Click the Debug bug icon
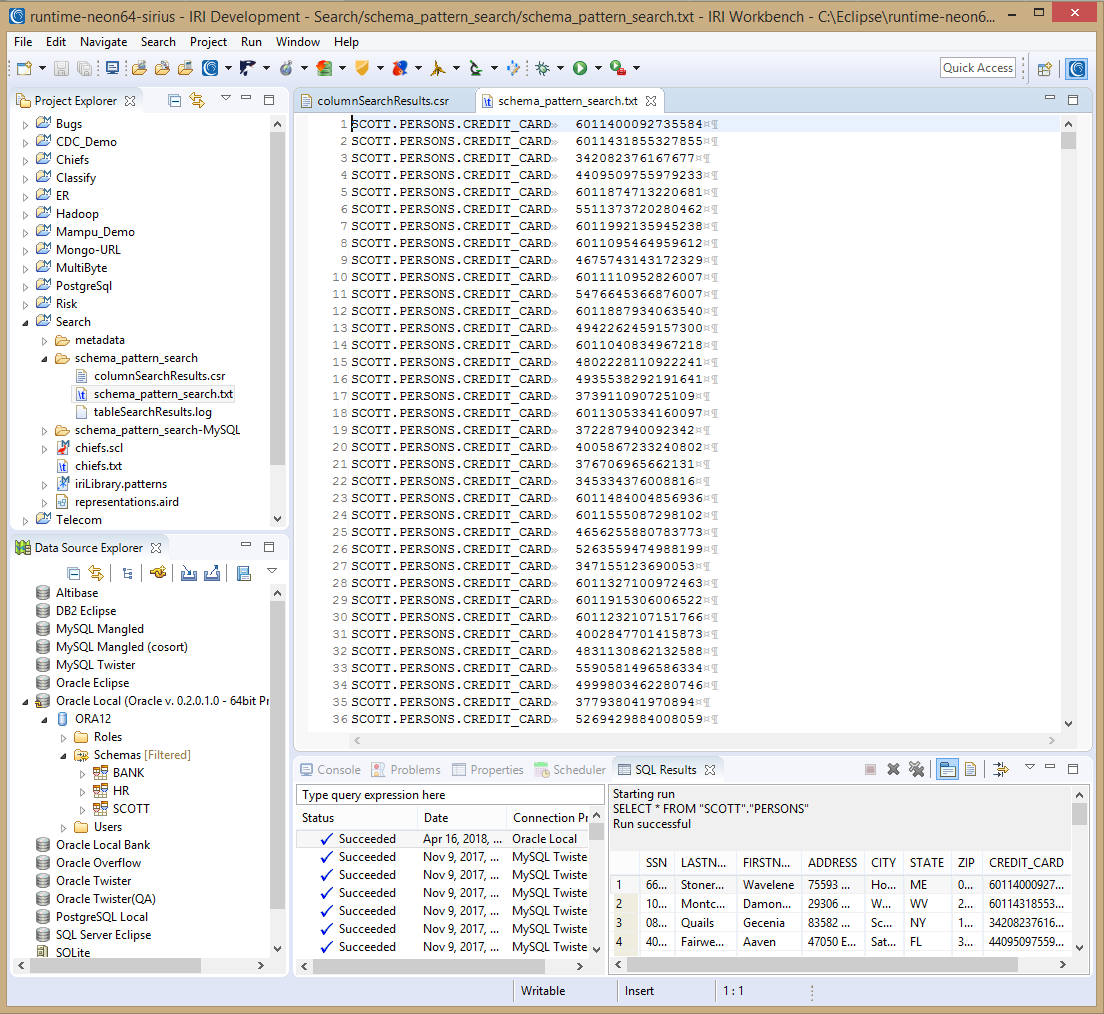The image size is (1104, 1014). point(543,68)
